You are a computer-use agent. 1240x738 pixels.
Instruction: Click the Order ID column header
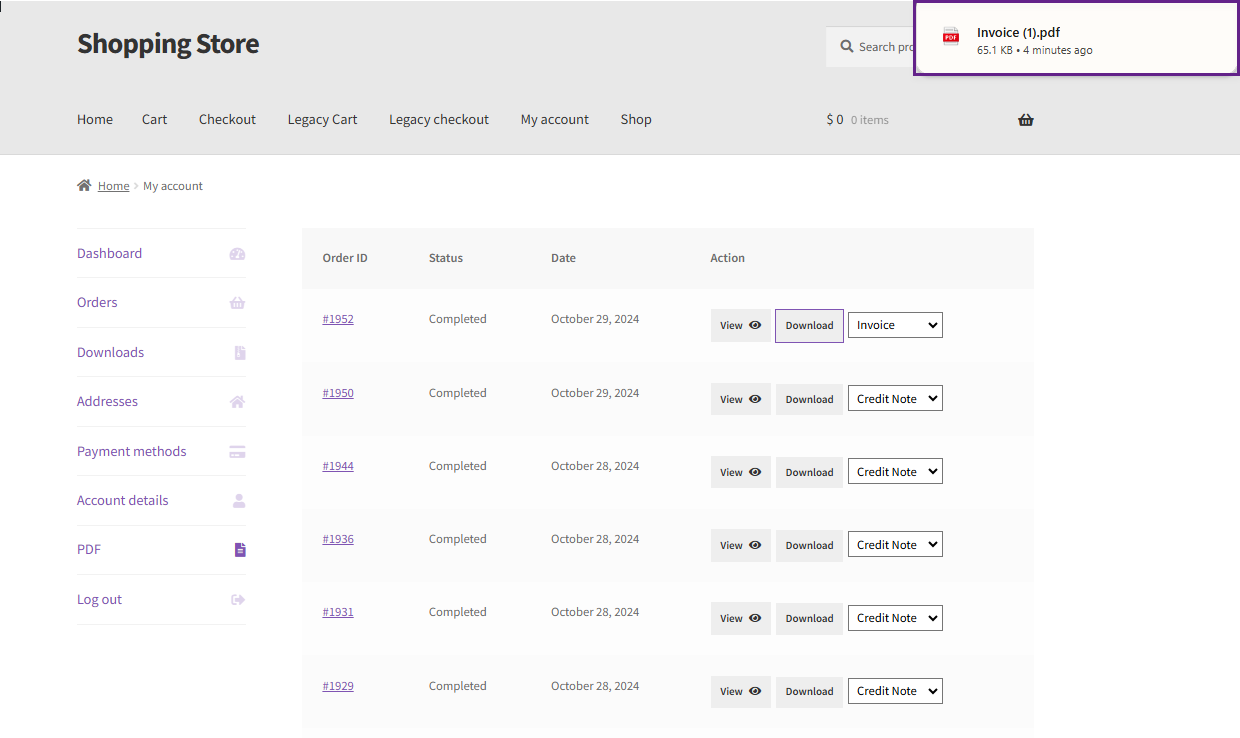345,258
